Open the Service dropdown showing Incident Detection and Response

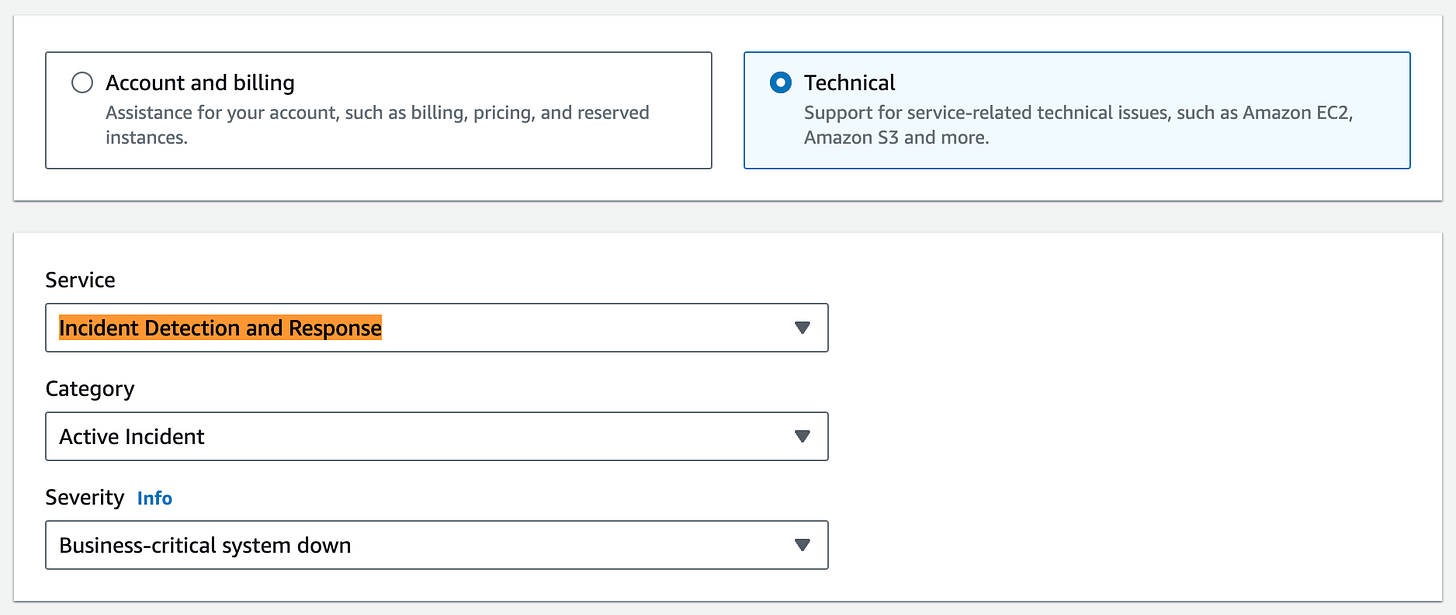pos(437,328)
